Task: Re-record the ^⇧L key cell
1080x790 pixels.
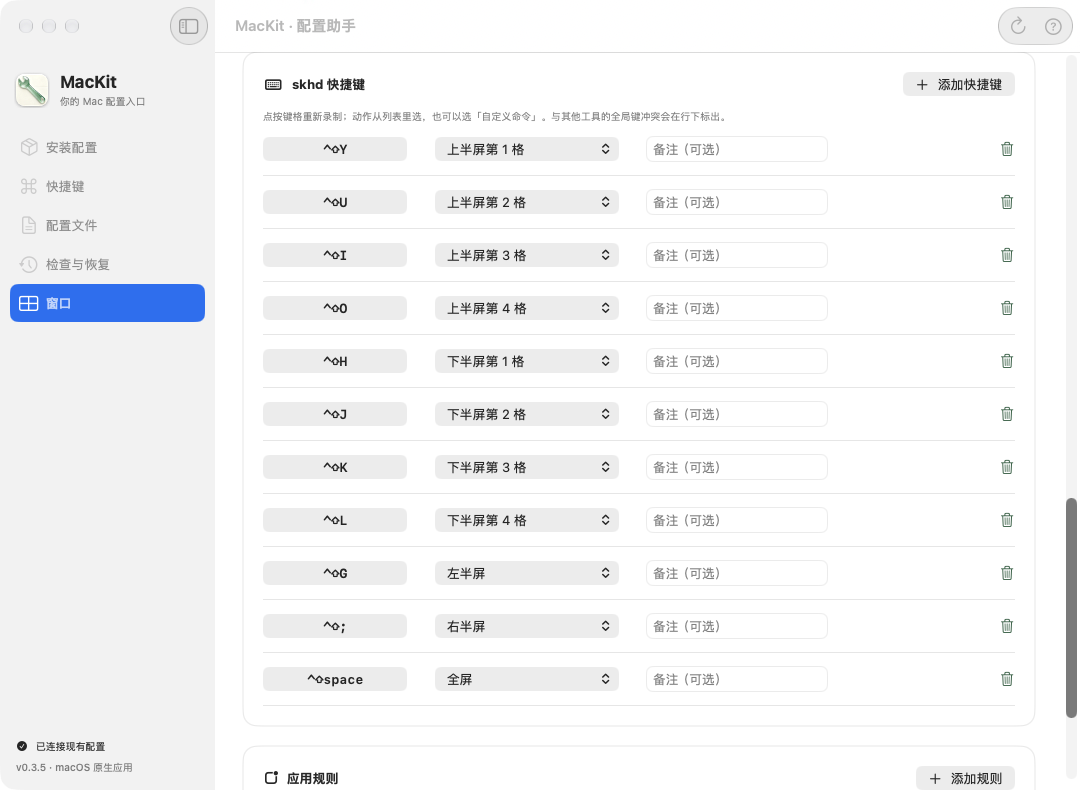Action: 335,521
